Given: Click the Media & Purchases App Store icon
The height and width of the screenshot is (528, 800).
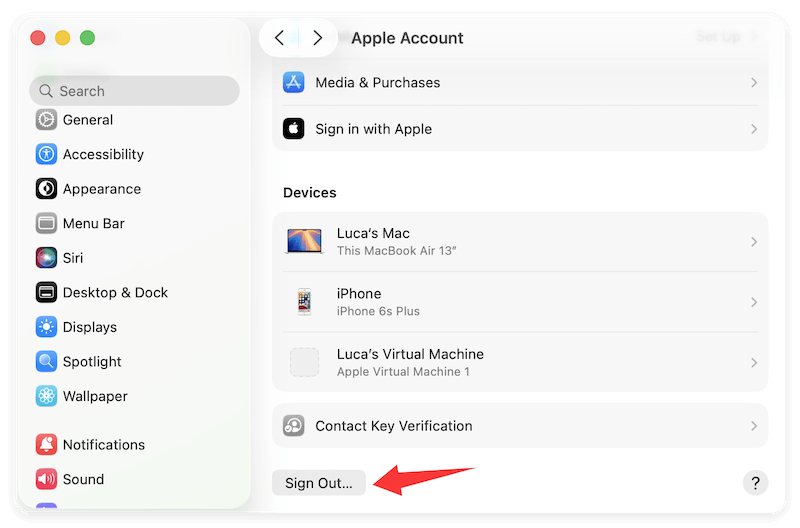Looking at the screenshot, I should tap(293, 82).
